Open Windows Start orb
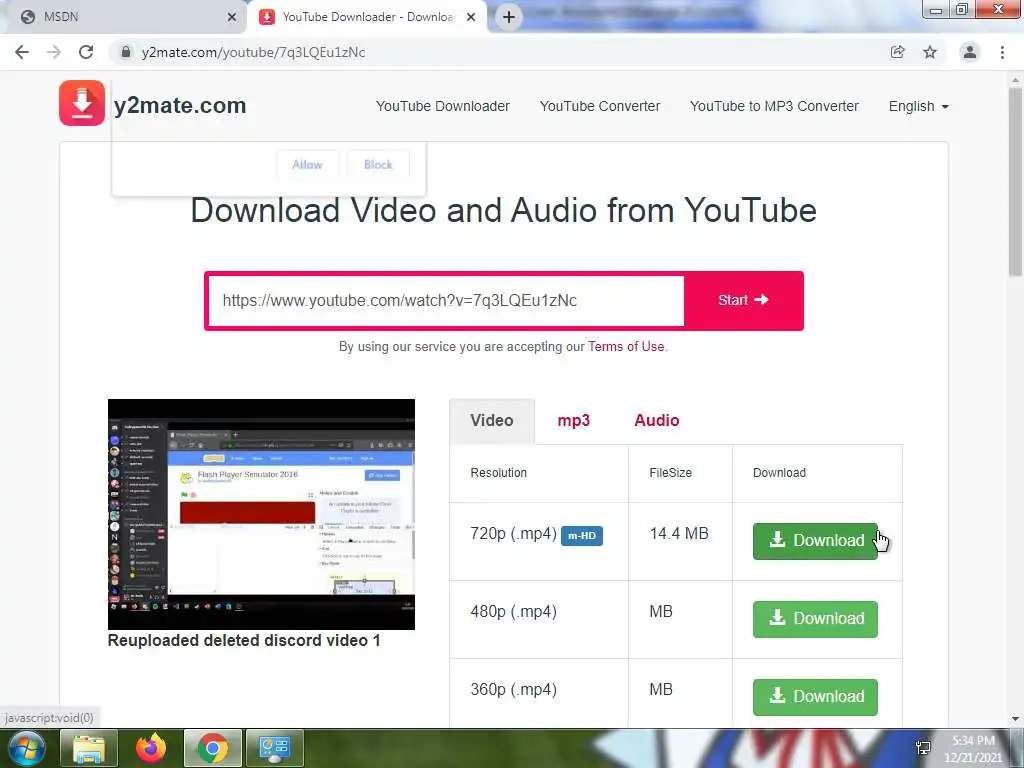Screen dimensions: 1024x768 point(26,748)
